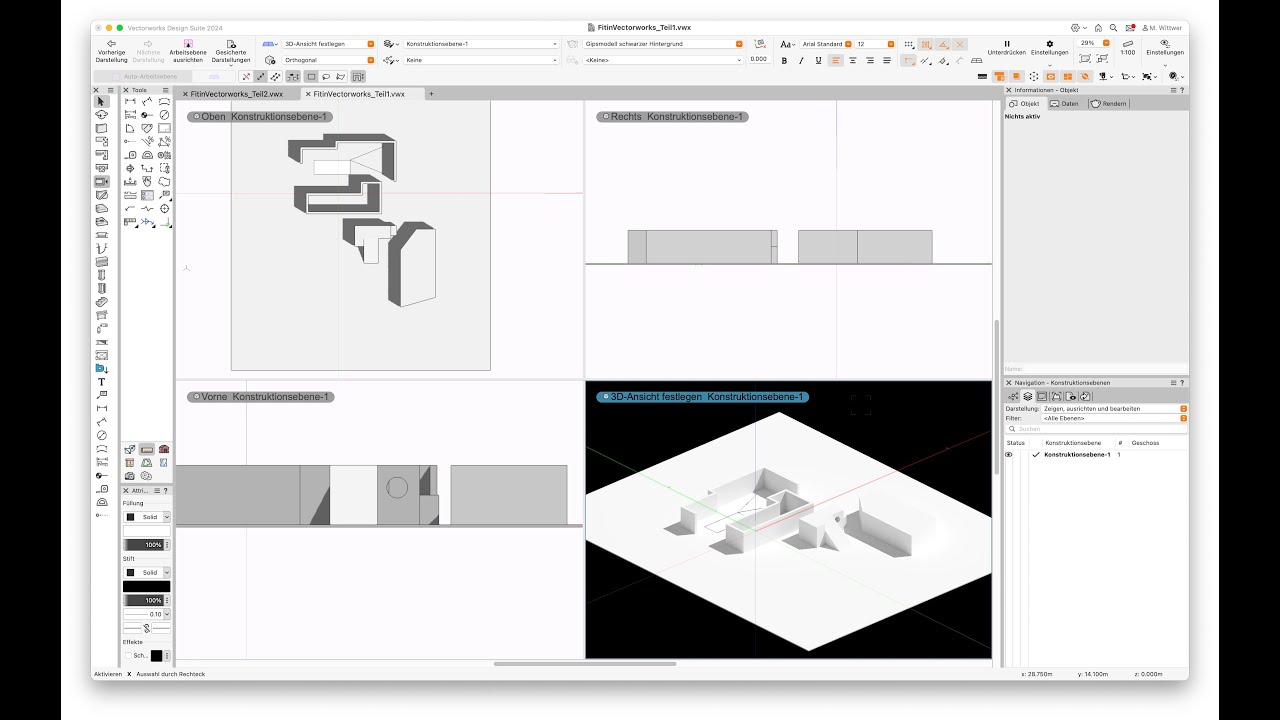The width and height of the screenshot is (1280, 720).
Task: Center-align the text
Action: click(853, 60)
